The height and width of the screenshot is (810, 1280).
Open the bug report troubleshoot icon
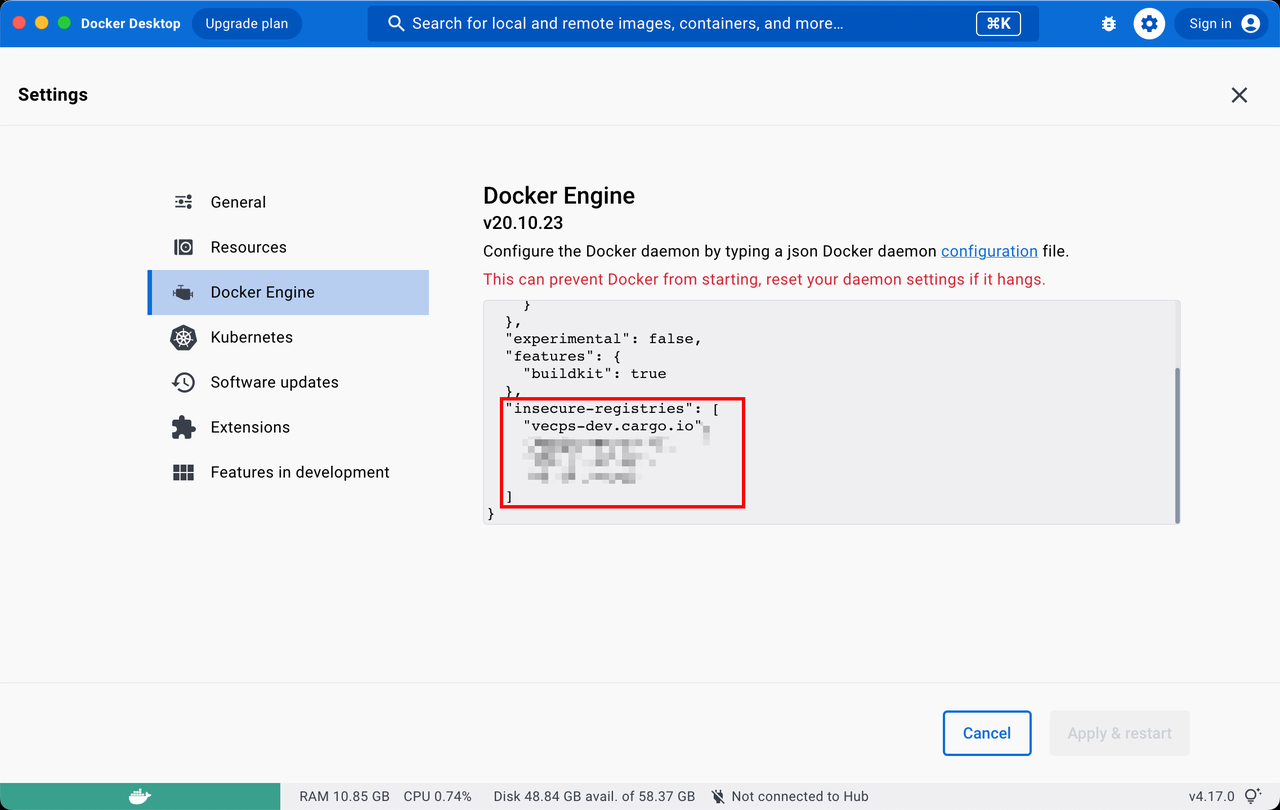tap(1109, 24)
